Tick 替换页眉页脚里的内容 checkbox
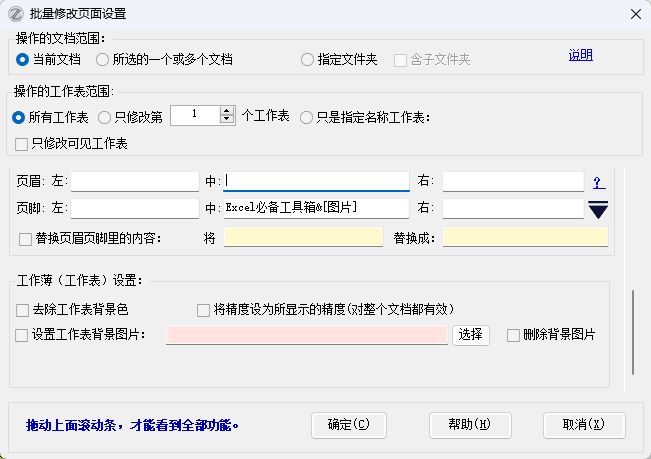The width and height of the screenshot is (651, 459). point(25,239)
